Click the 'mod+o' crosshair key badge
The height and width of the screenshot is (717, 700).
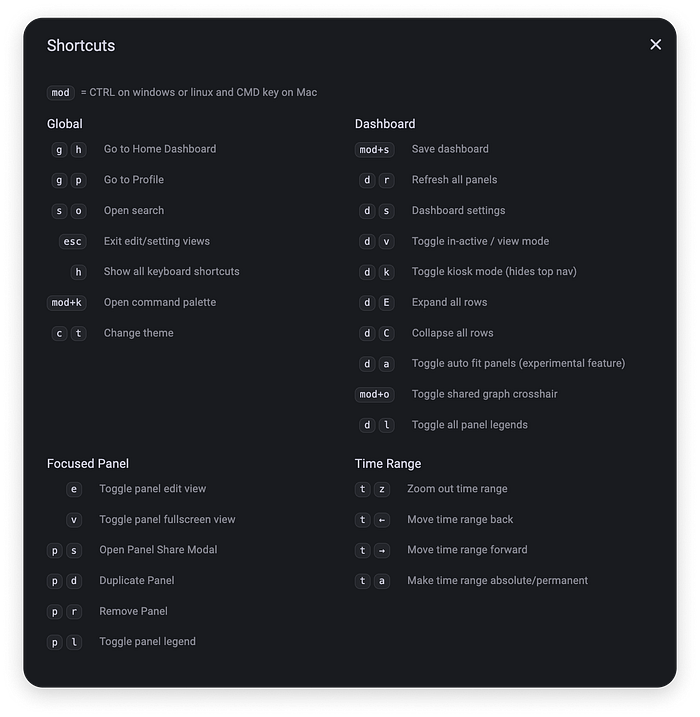pyautogui.click(x=374, y=394)
